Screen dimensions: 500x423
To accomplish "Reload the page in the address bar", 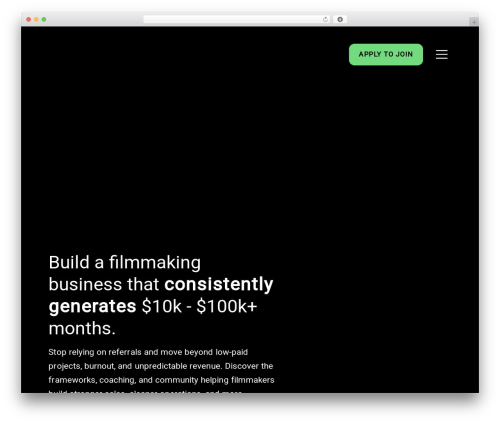I will point(325,19).
